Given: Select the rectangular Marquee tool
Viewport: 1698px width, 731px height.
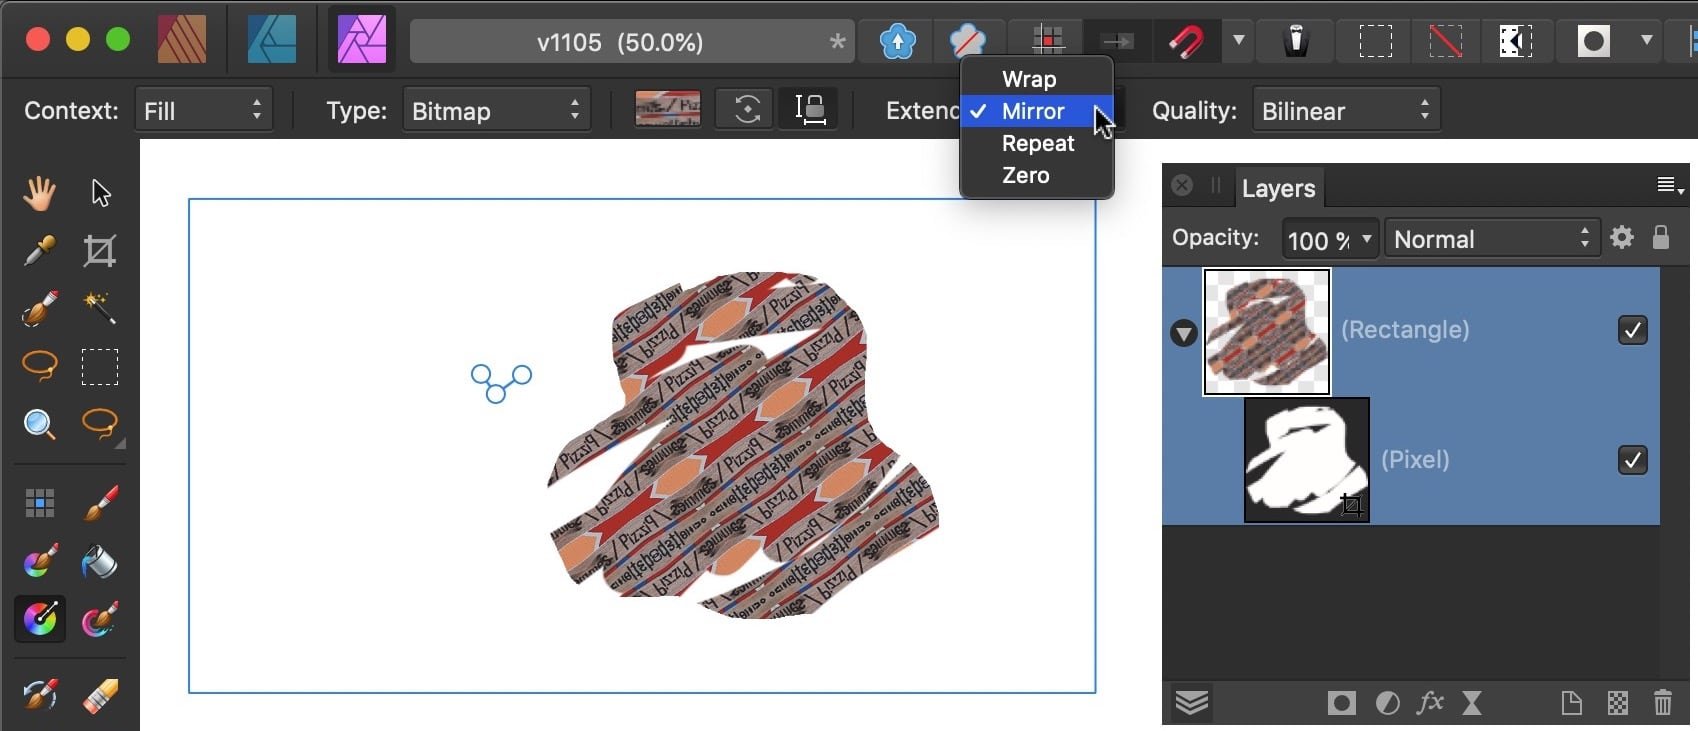Looking at the screenshot, I should (x=99, y=367).
